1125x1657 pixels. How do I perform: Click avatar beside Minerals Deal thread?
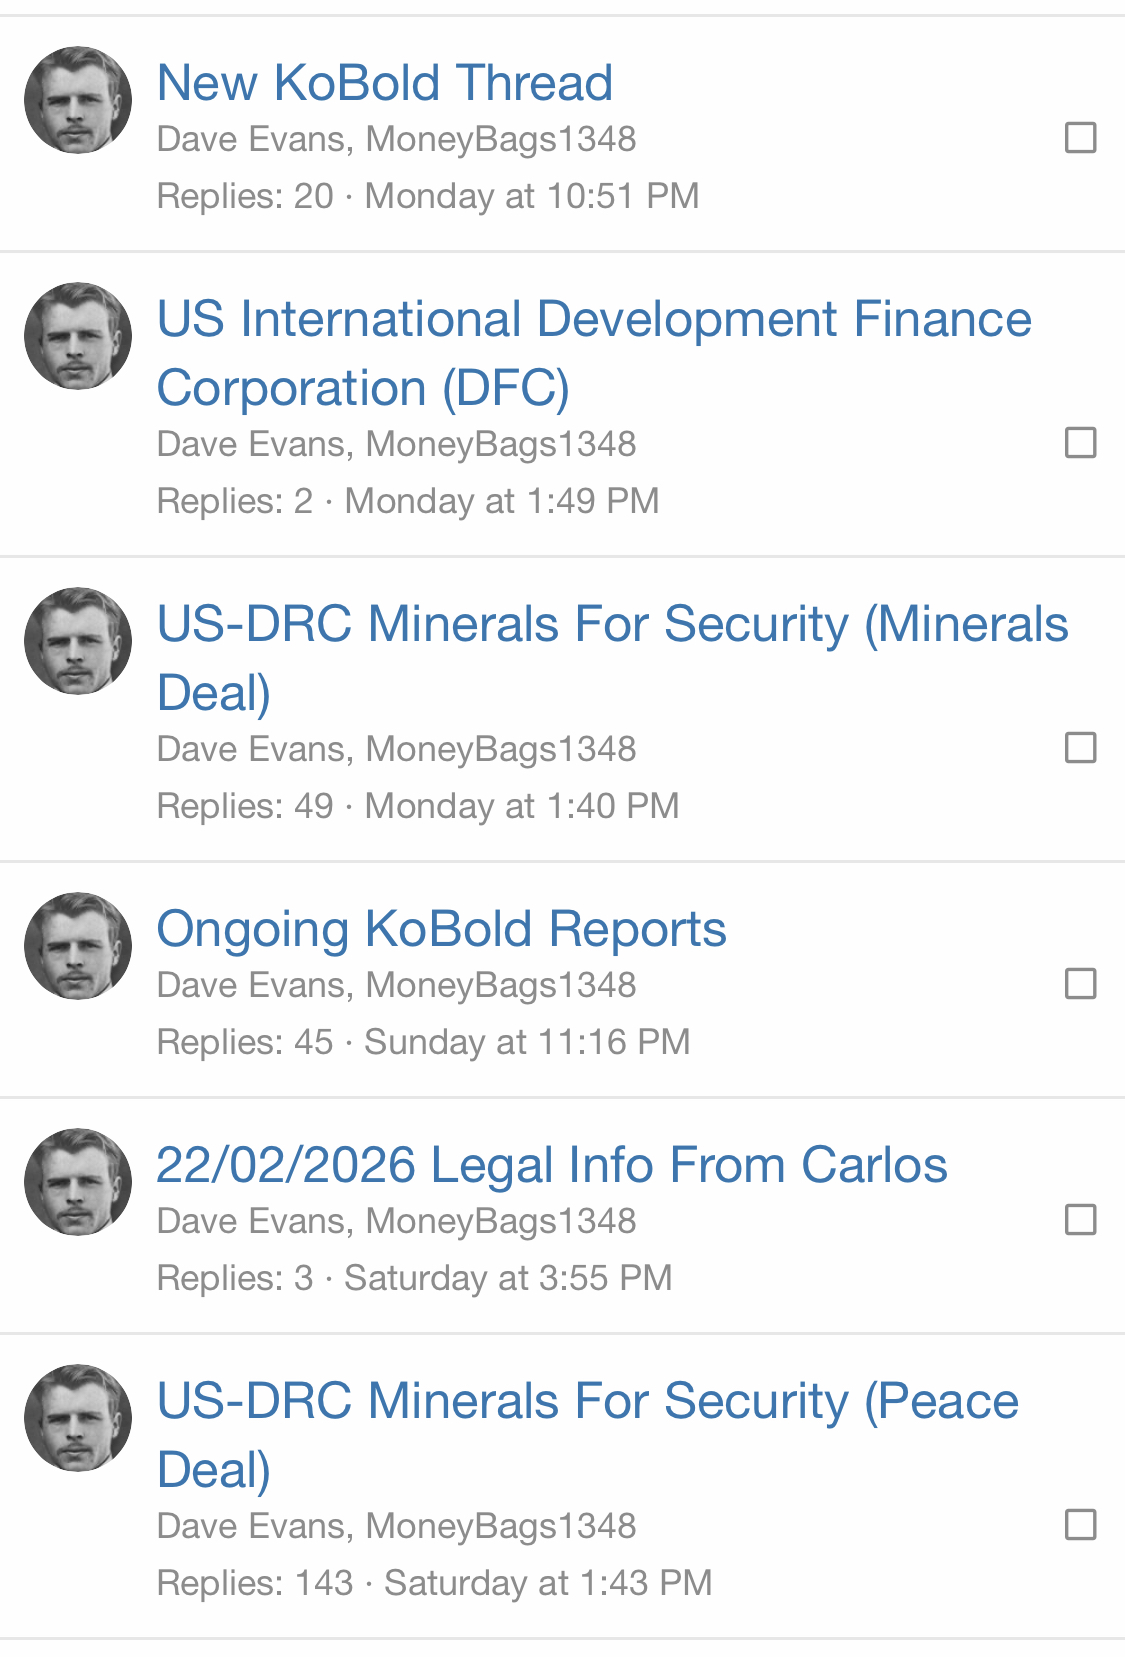78,641
